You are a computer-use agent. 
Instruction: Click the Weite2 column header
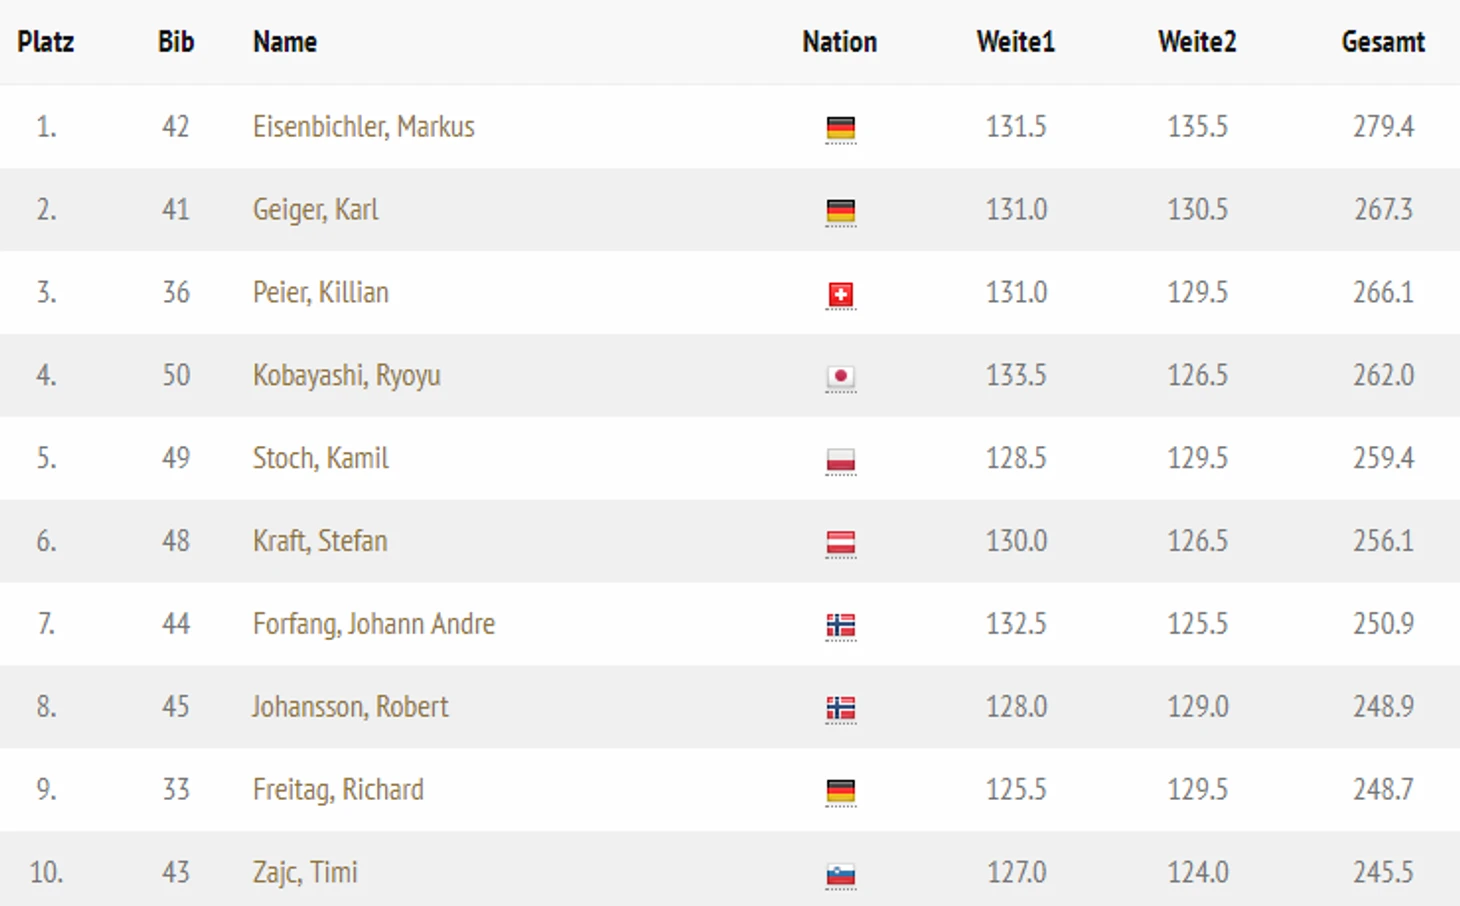coord(1197,42)
